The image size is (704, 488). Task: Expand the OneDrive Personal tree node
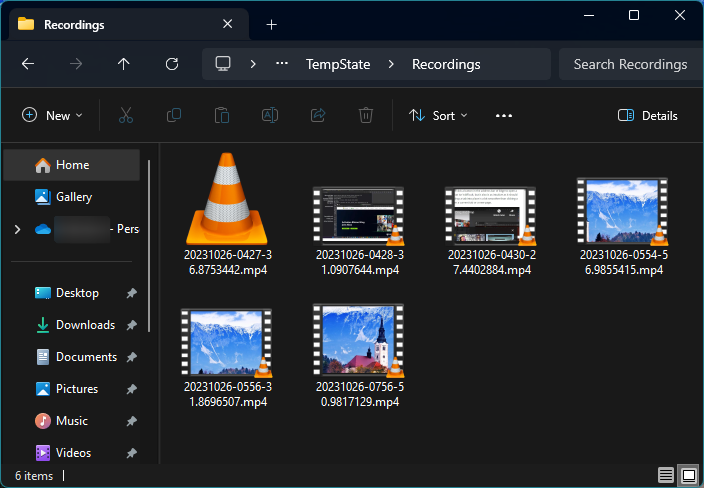(x=18, y=229)
